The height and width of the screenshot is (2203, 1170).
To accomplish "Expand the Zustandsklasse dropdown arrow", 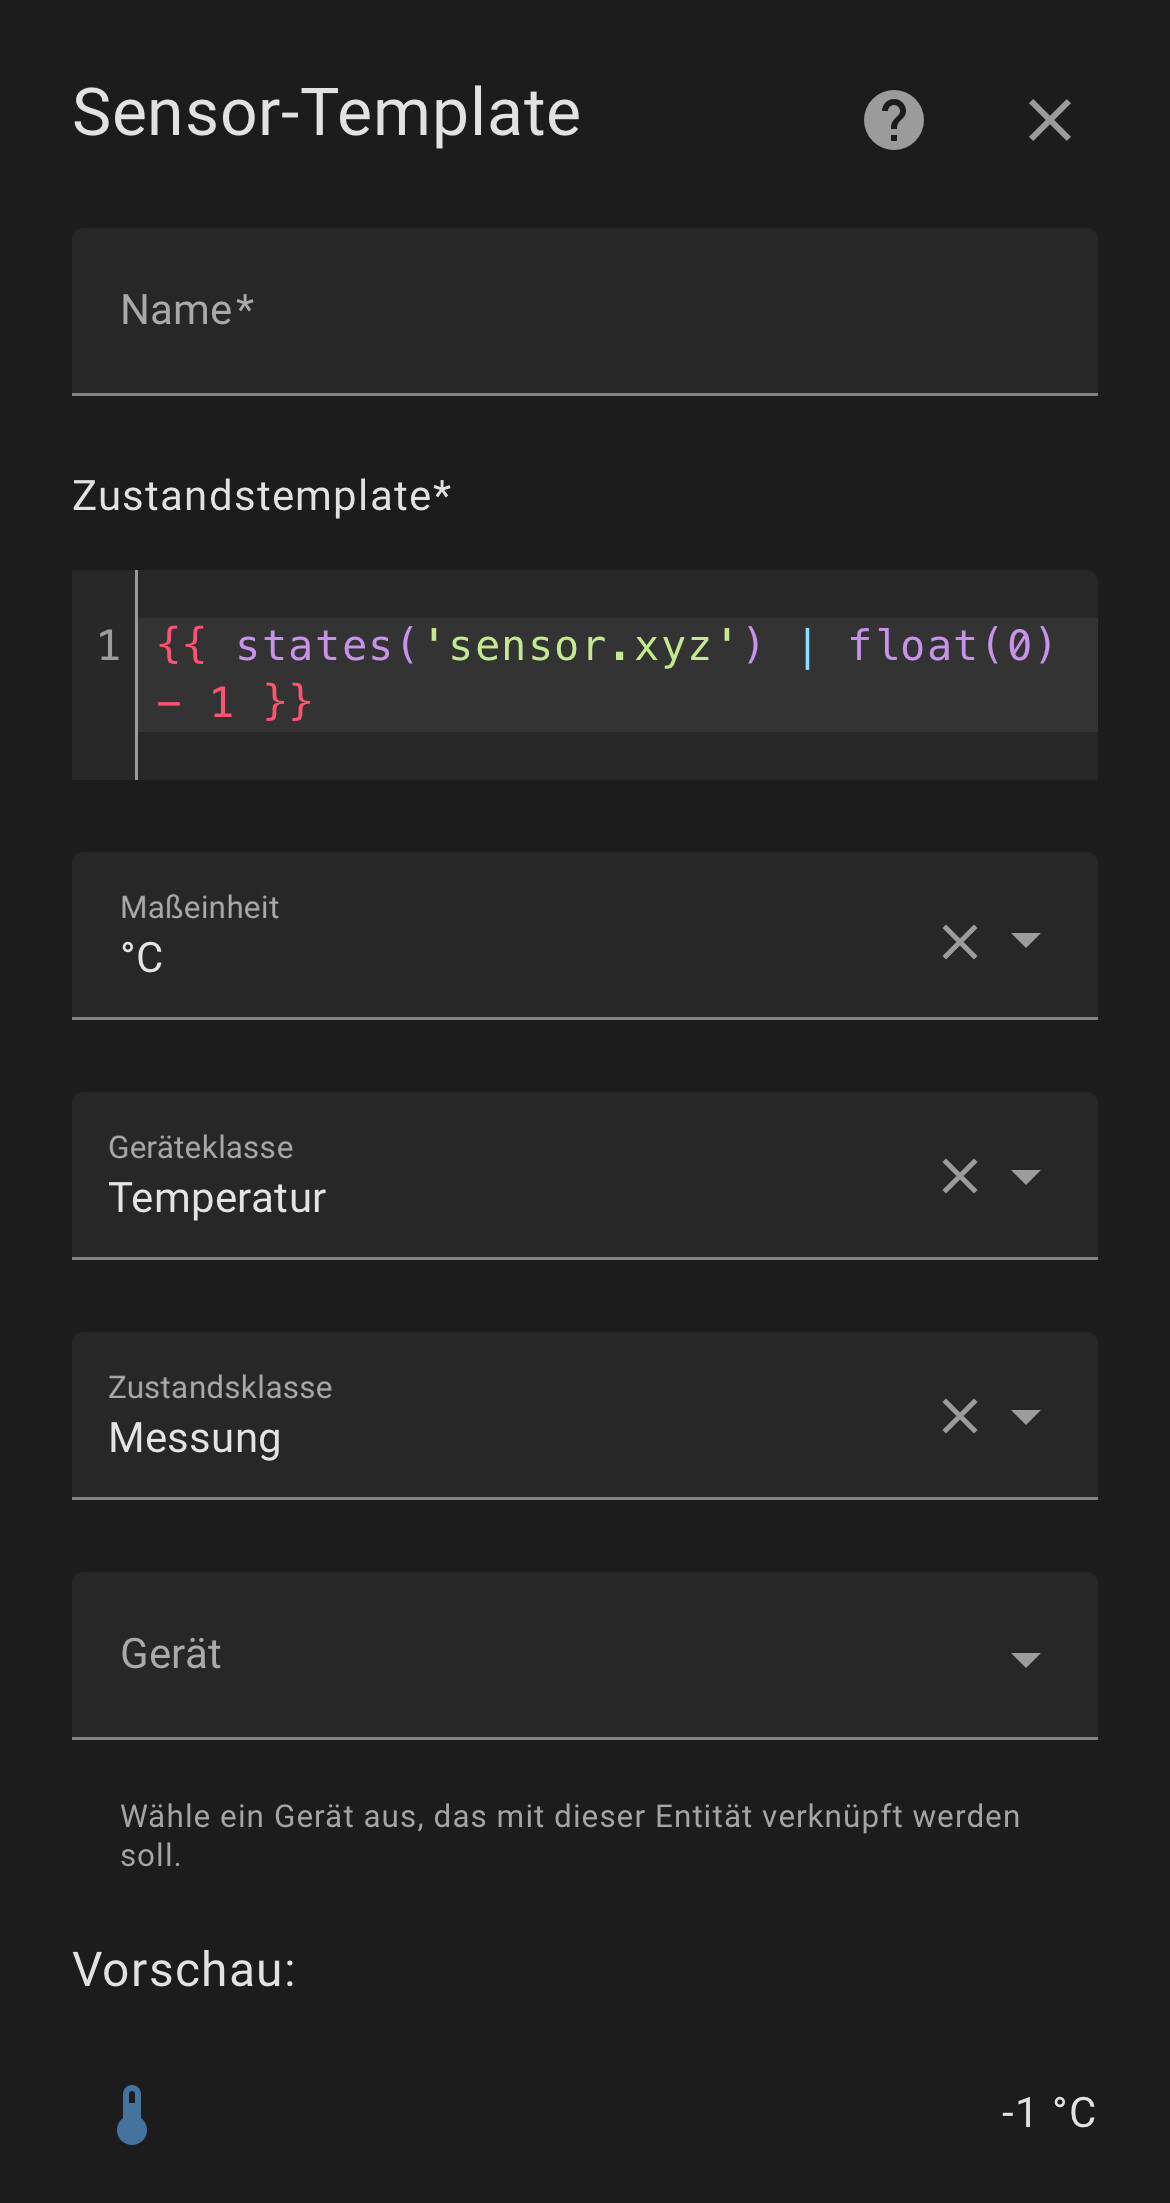I will [x=1026, y=1416].
